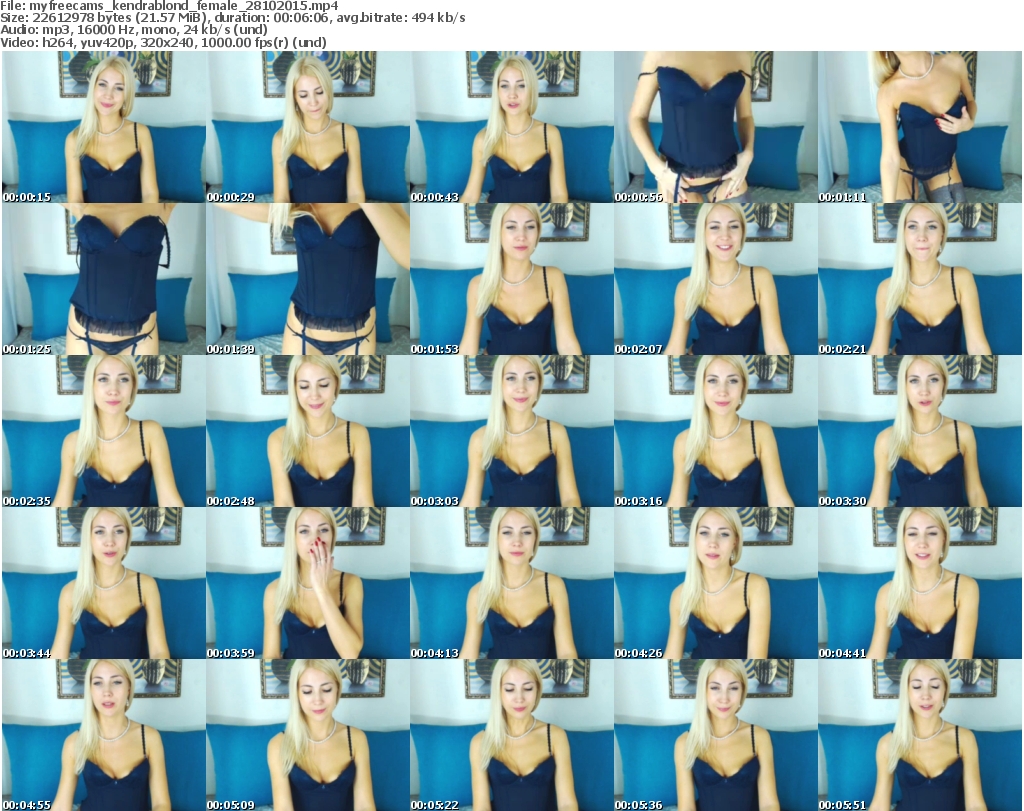Choose the frame stamped 00:05:22

pyautogui.click(x=511, y=735)
